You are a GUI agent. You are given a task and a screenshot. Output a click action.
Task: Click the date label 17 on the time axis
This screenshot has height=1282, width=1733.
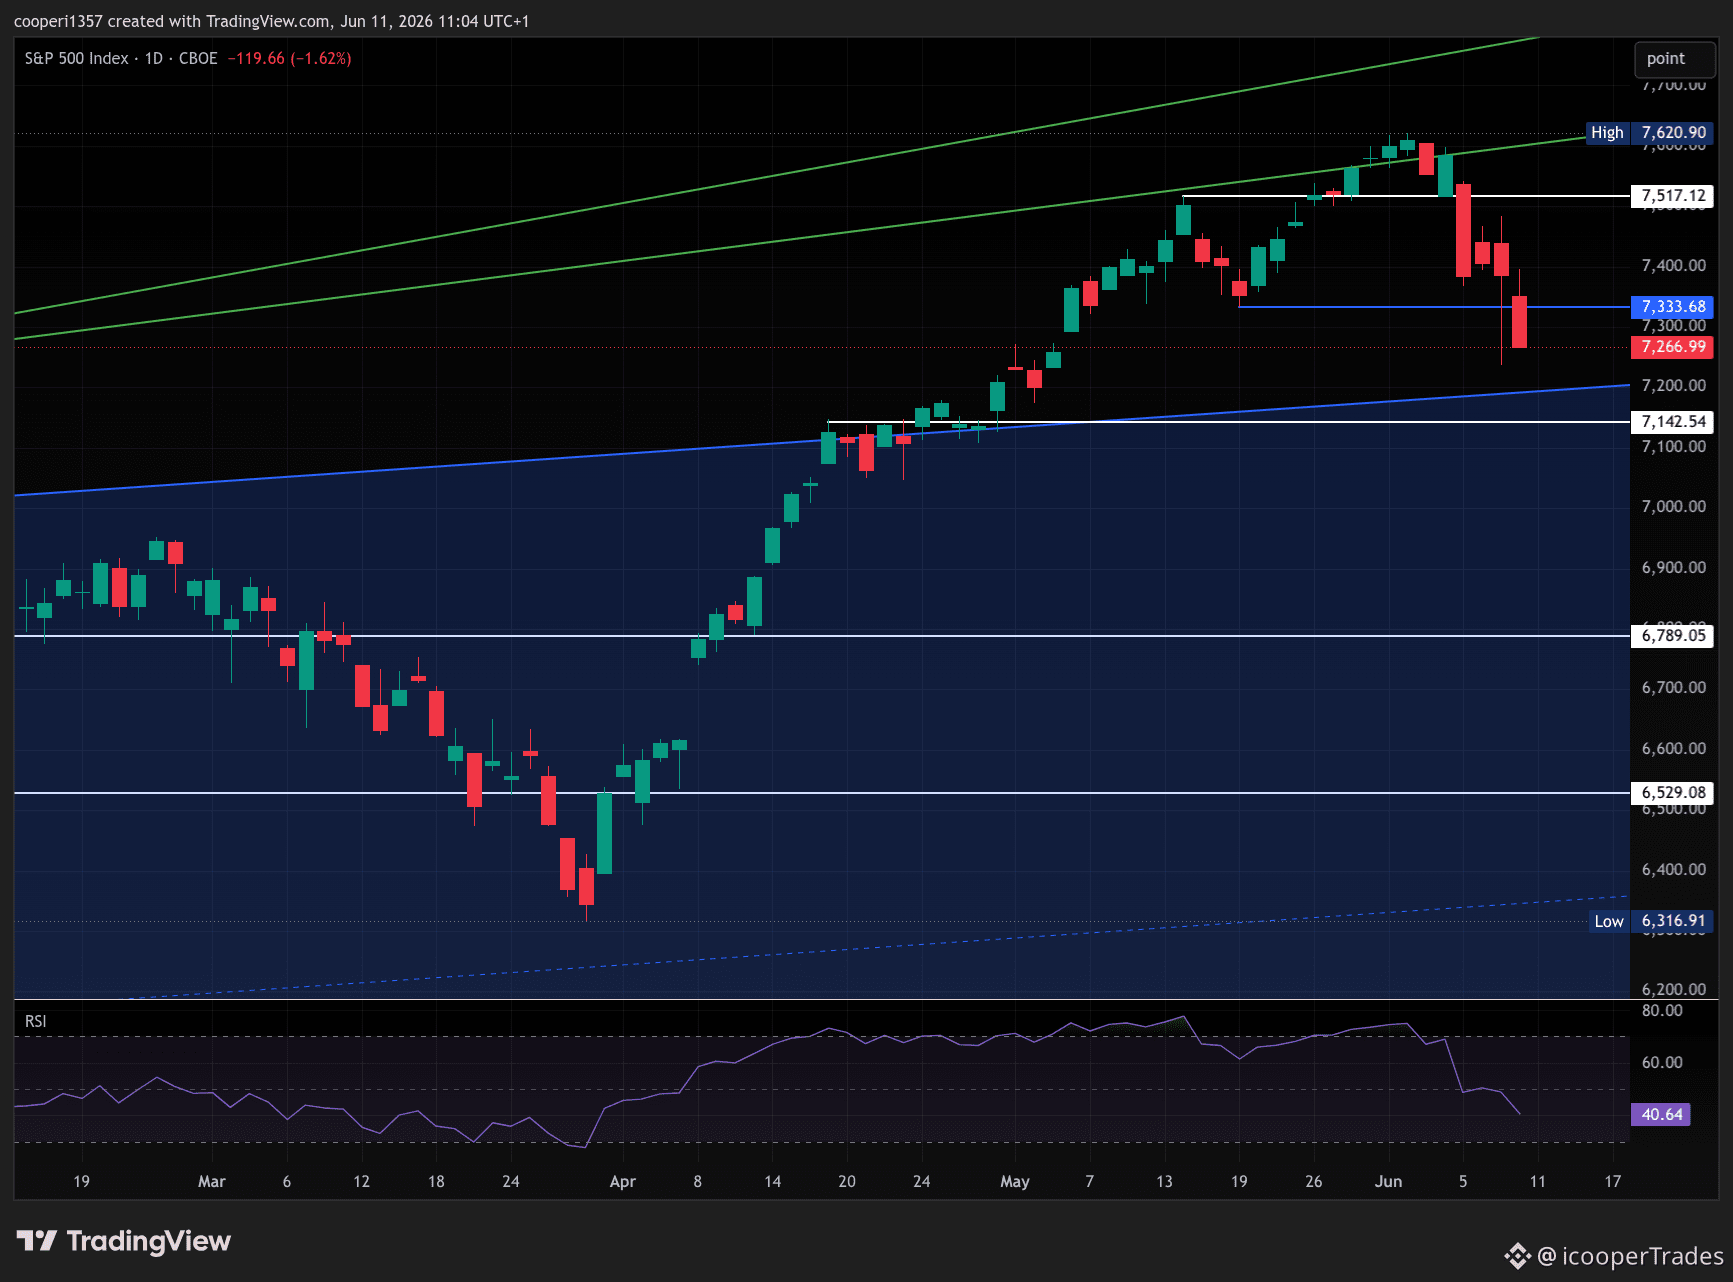[1613, 1181]
